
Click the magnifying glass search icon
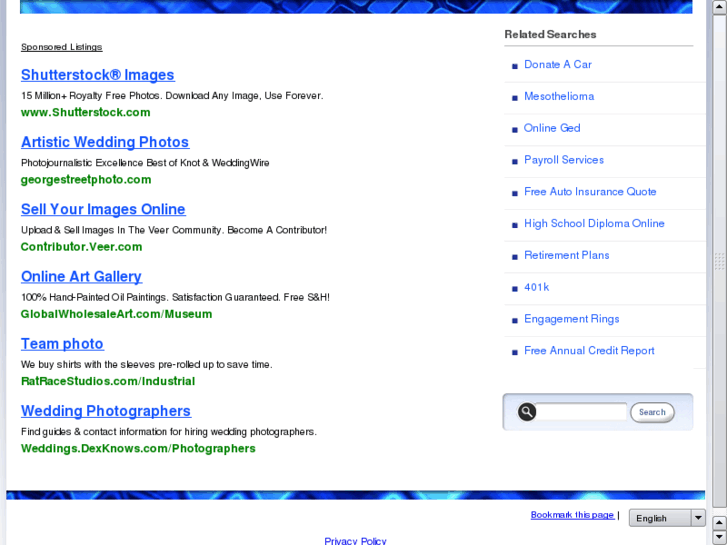[527, 412]
